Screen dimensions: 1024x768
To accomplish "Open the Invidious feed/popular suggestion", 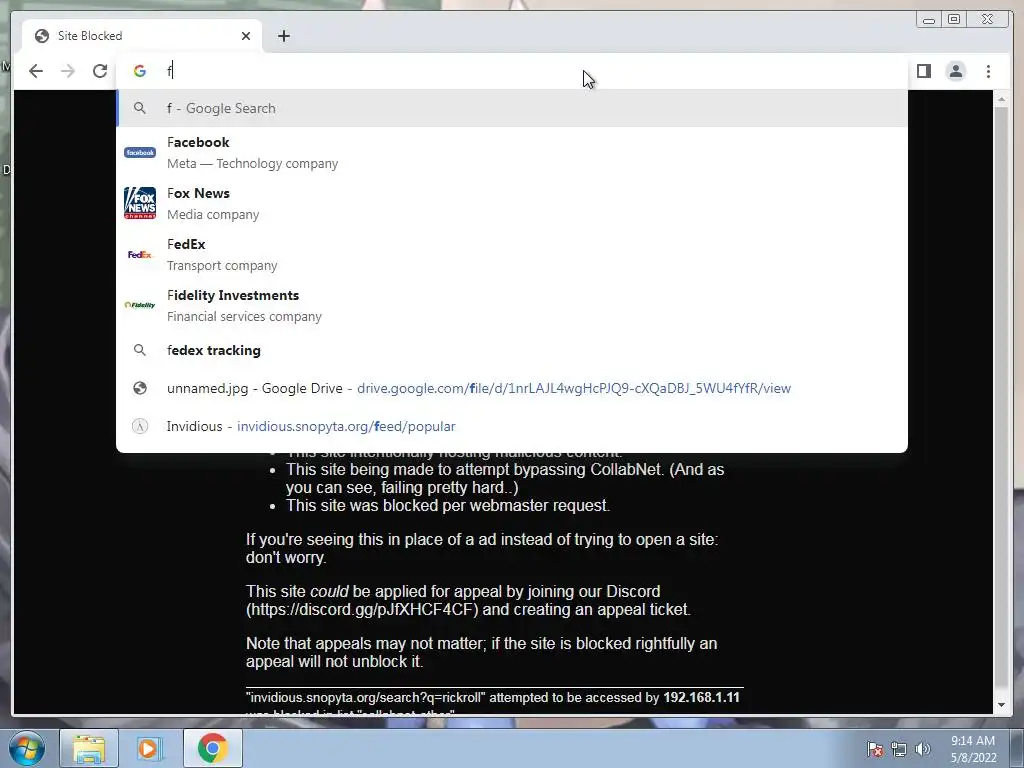I will (x=511, y=426).
